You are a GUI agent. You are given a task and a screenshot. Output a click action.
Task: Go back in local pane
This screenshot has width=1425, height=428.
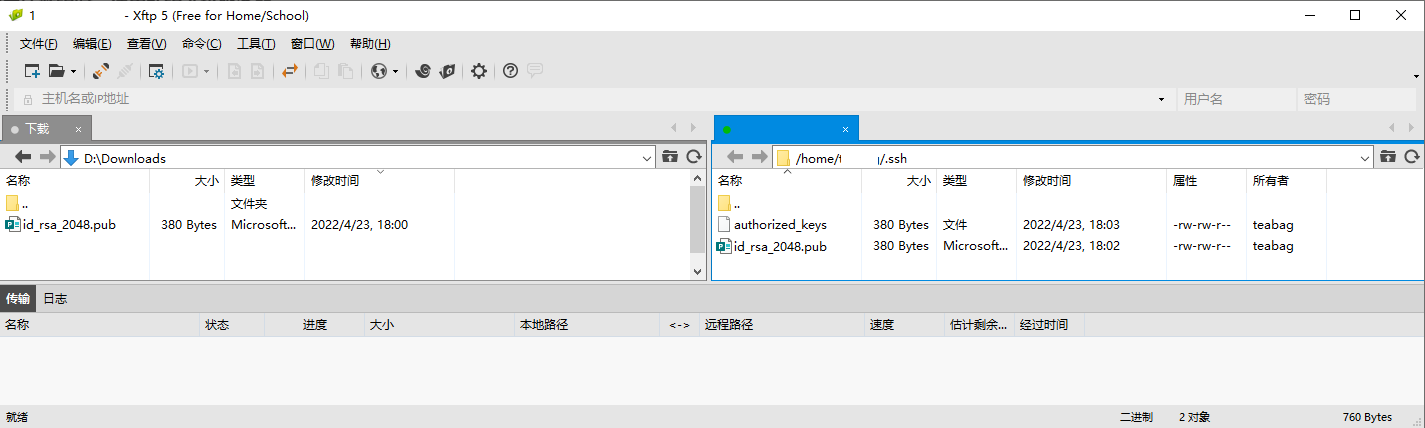pyautogui.click(x=23, y=157)
